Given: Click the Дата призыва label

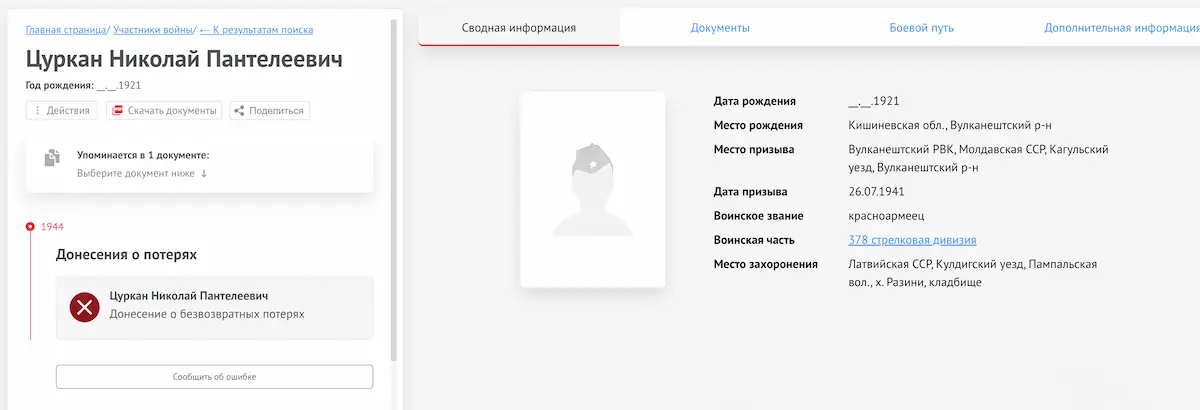Looking at the screenshot, I should [x=751, y=192].
